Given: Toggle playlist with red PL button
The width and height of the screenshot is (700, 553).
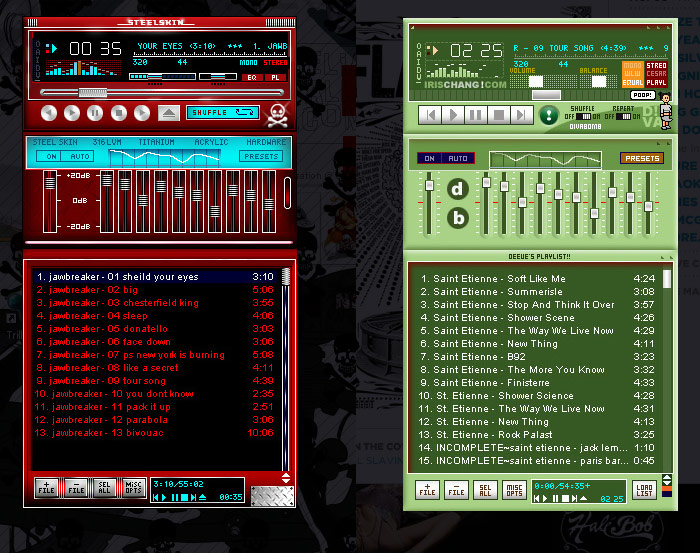Looking at the screenshot, I should [275, 77].
